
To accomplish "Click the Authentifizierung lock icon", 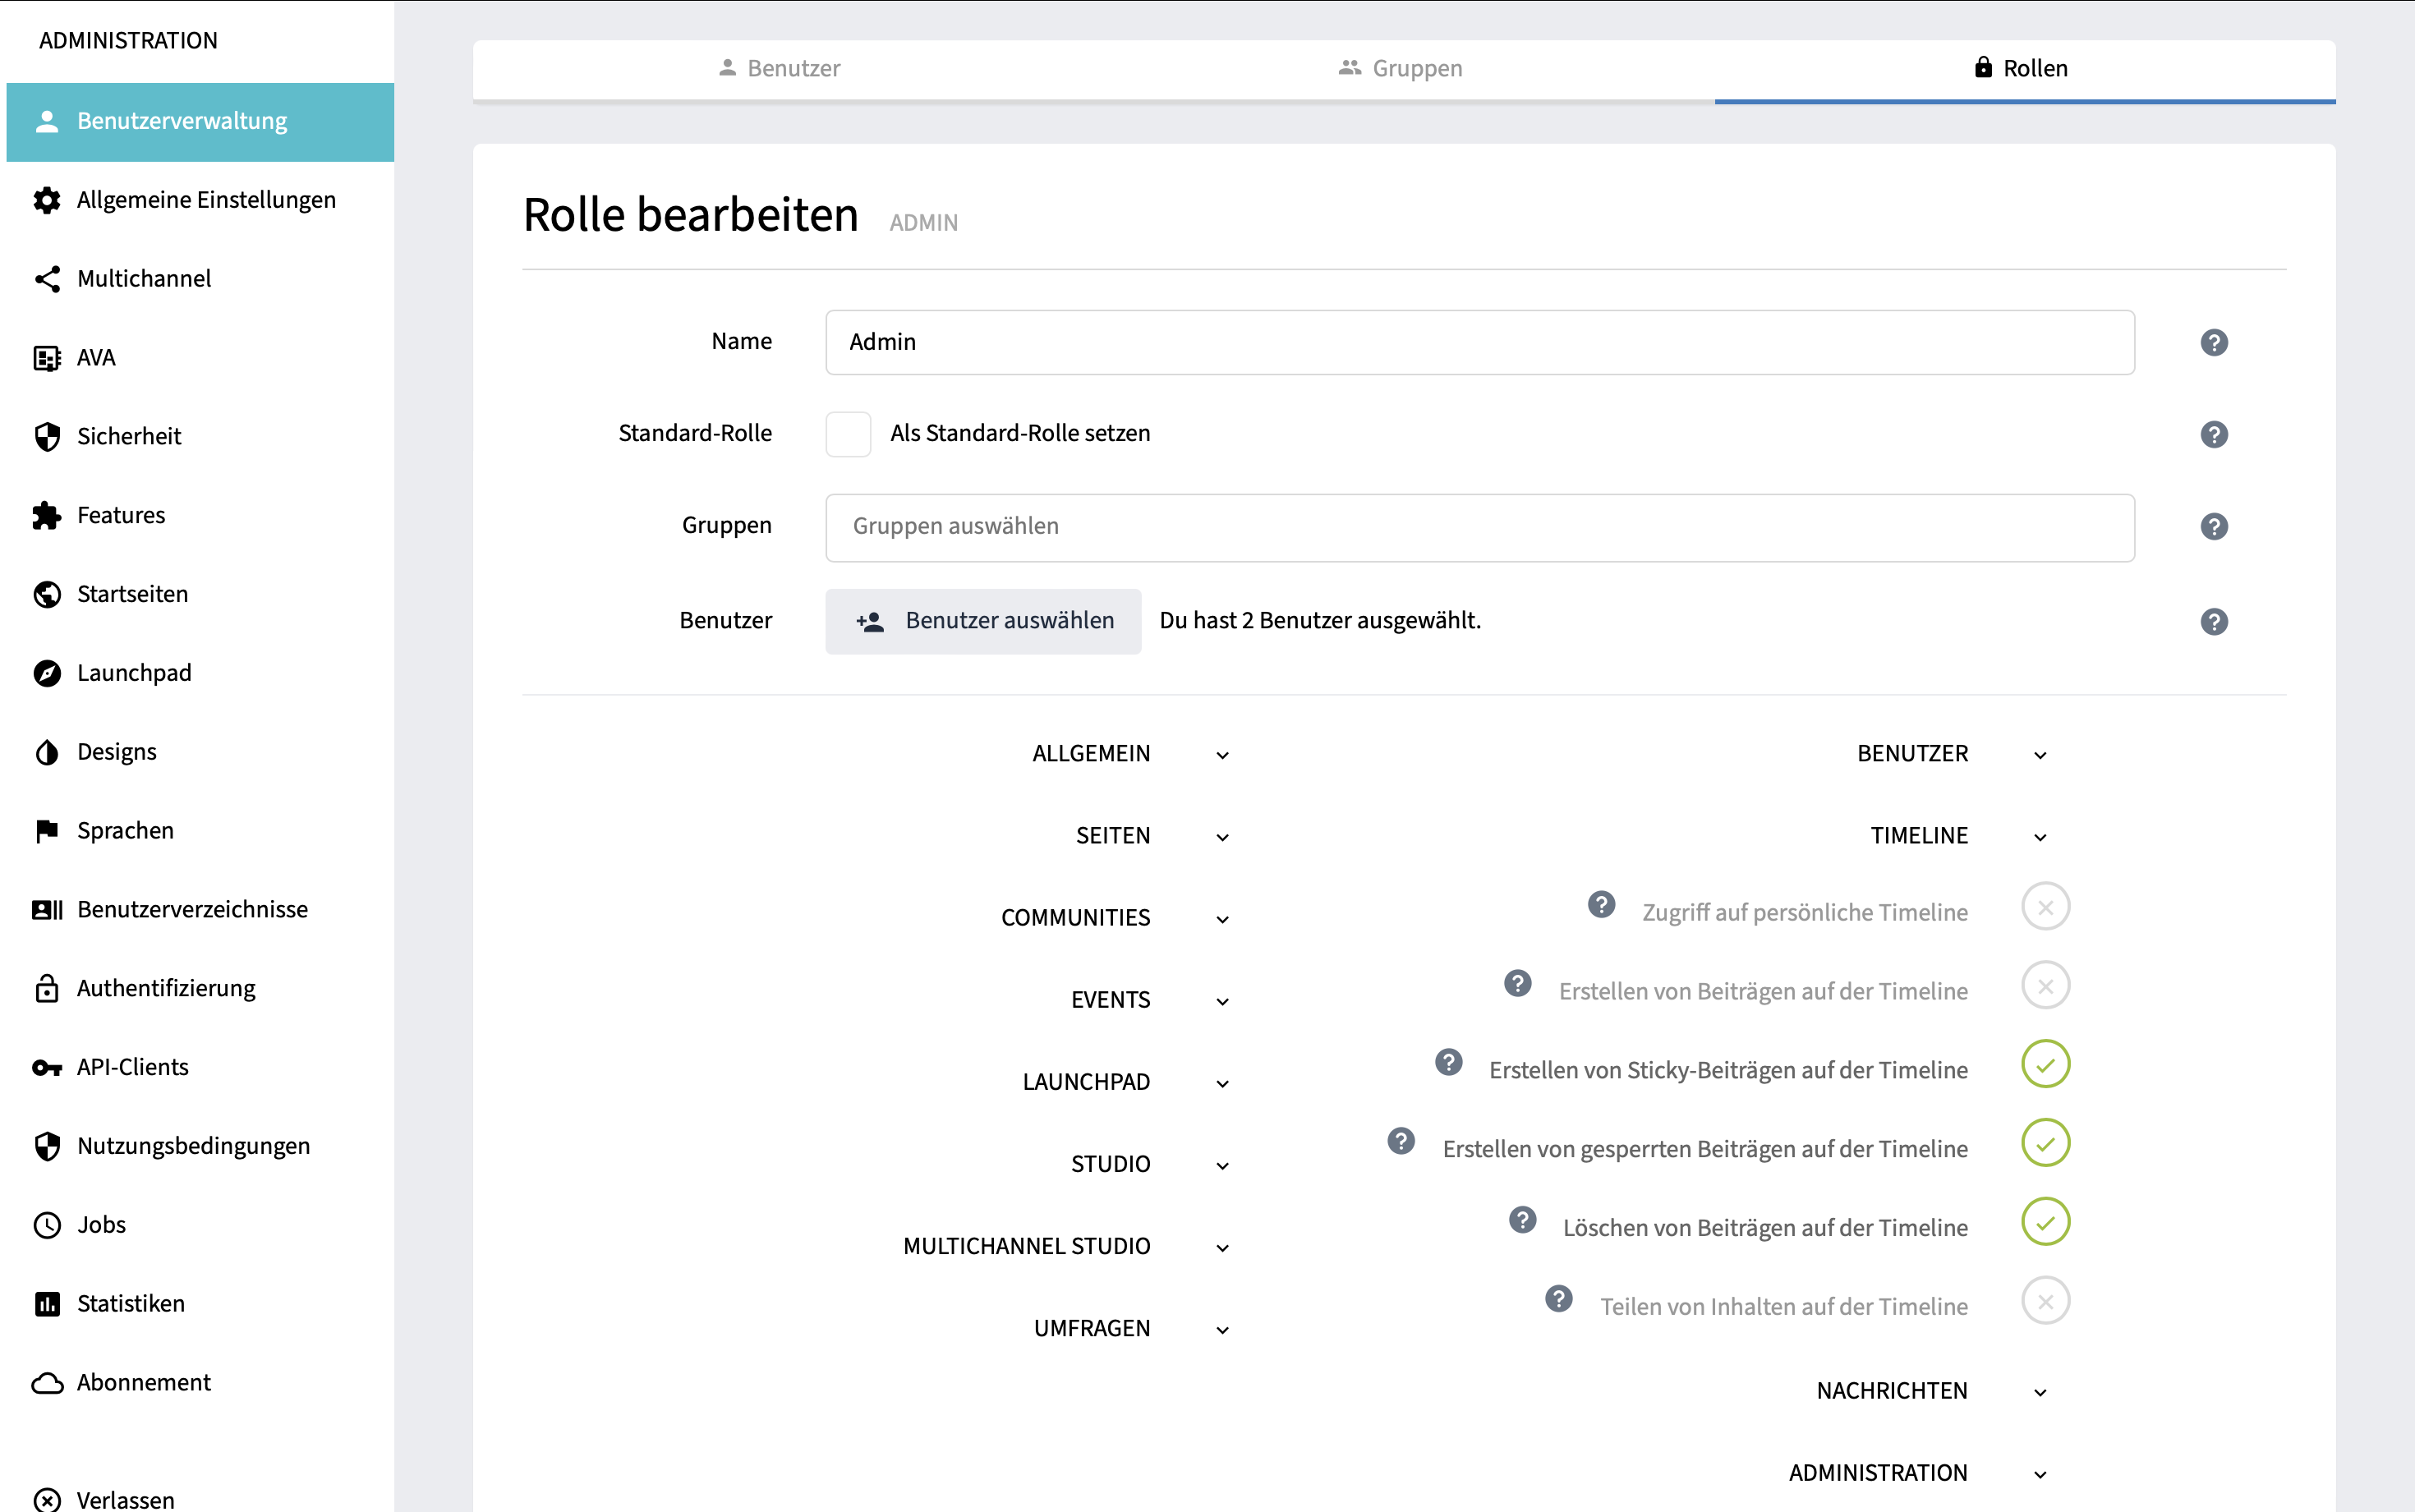I will click(x=47, y=988).
